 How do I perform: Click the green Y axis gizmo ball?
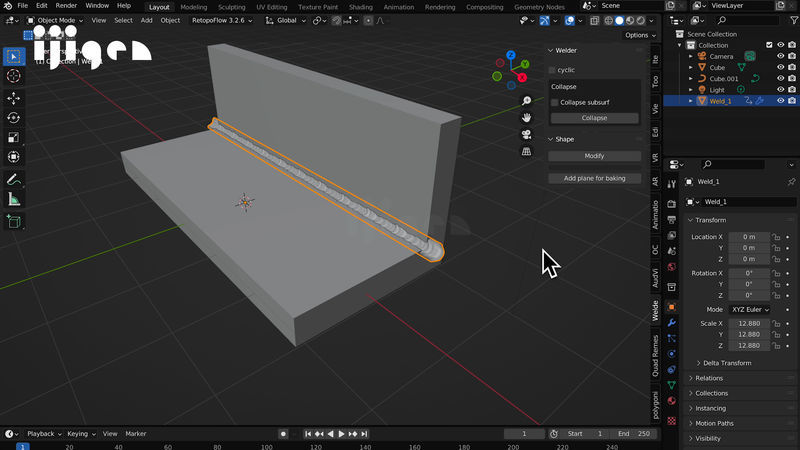pos(525,64)
